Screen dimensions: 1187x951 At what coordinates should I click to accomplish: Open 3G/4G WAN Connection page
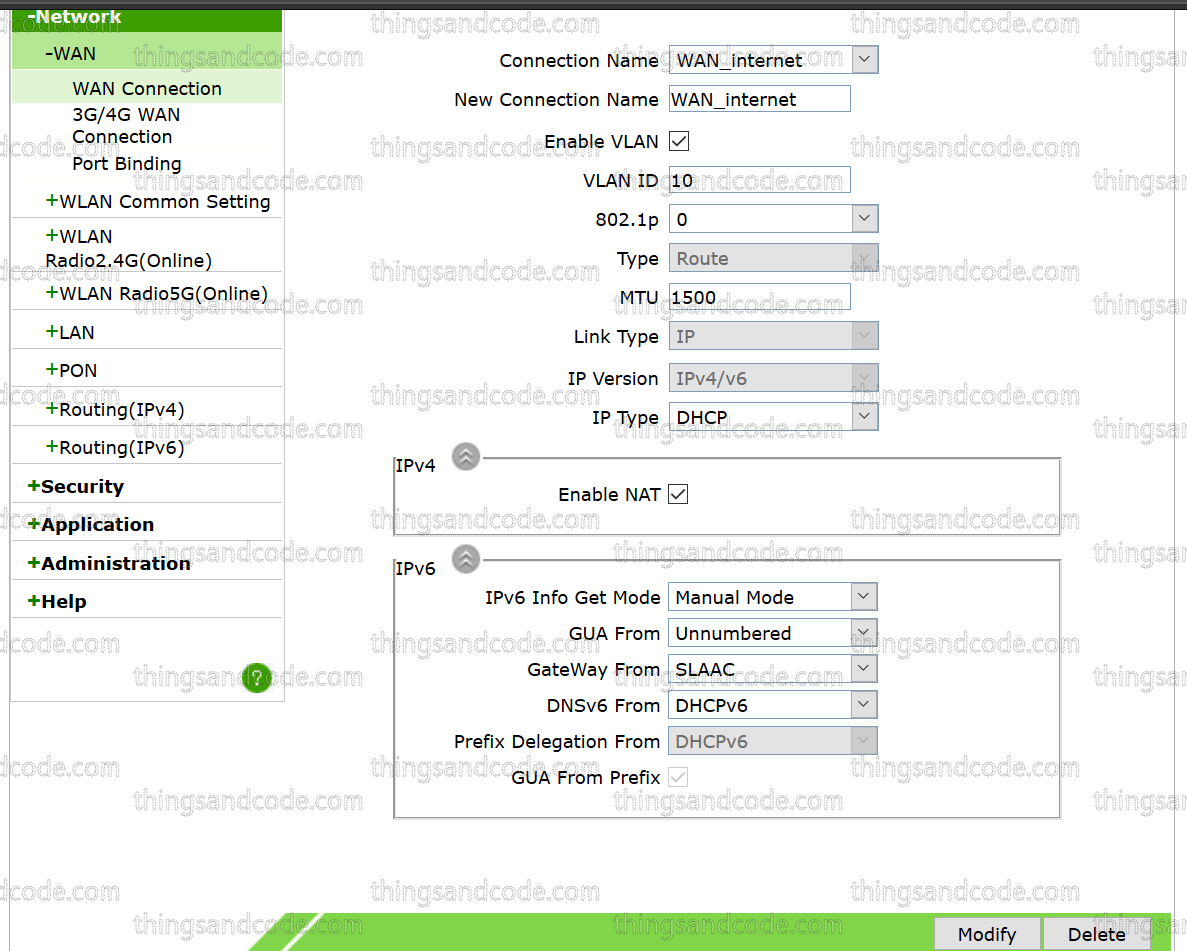tap(126, 126)
